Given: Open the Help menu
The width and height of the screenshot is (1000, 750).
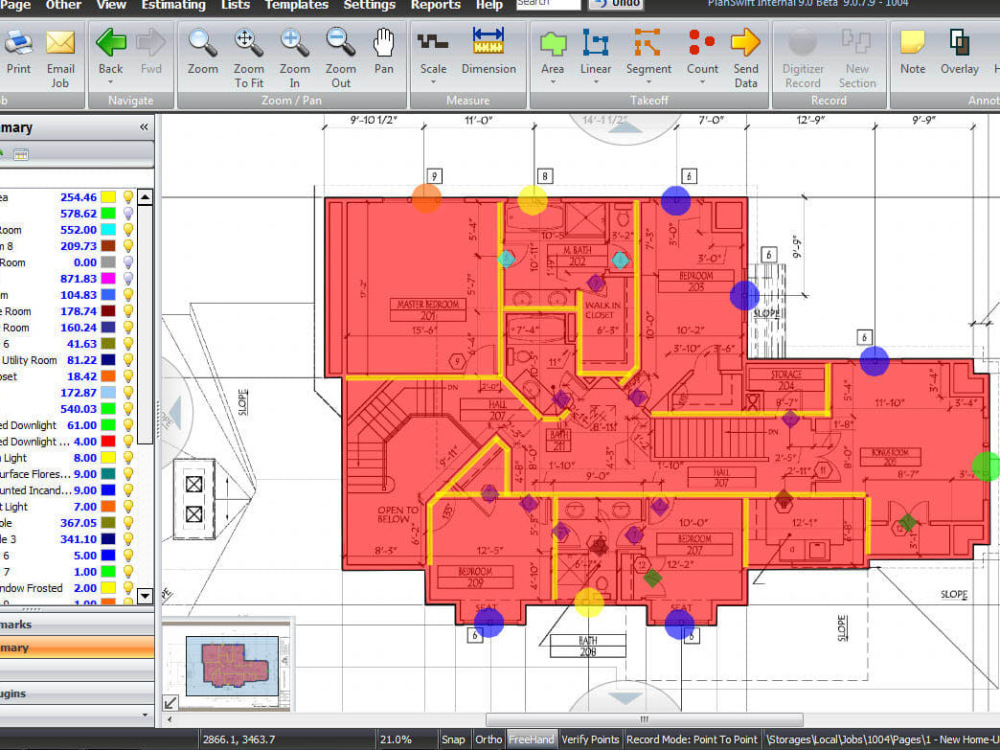Looking at the screenshot, I should pos(489,4).
